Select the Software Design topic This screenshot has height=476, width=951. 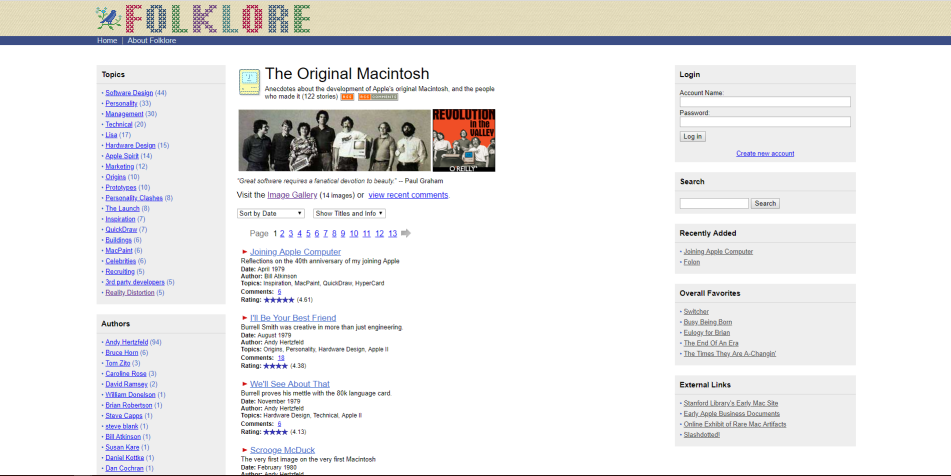(x=129, y=93)
